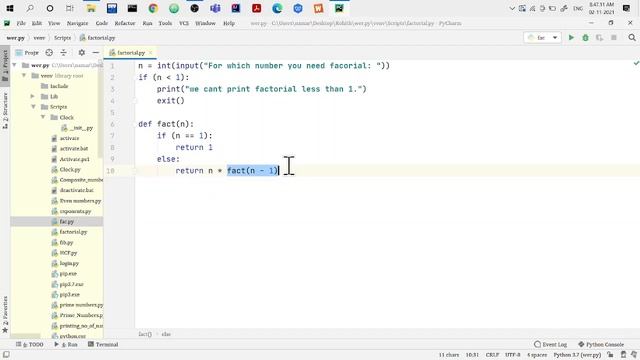Open the Windows Start button
The image size is (640, 360).
[x=10, y=8]
